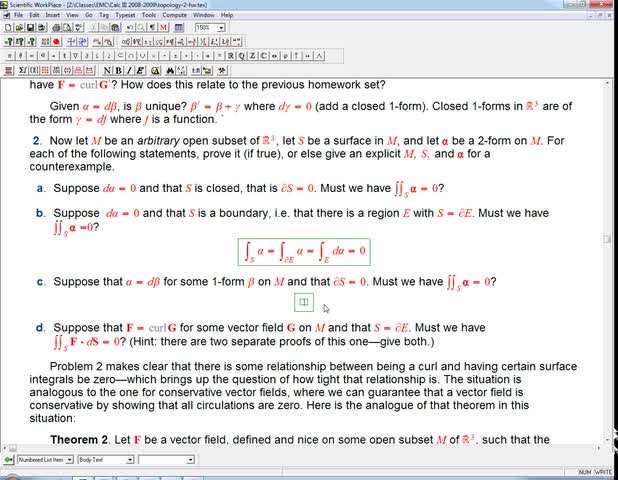Open a file with the Open icon
Screen dimensions: 618x480
(x=19, y=28)
